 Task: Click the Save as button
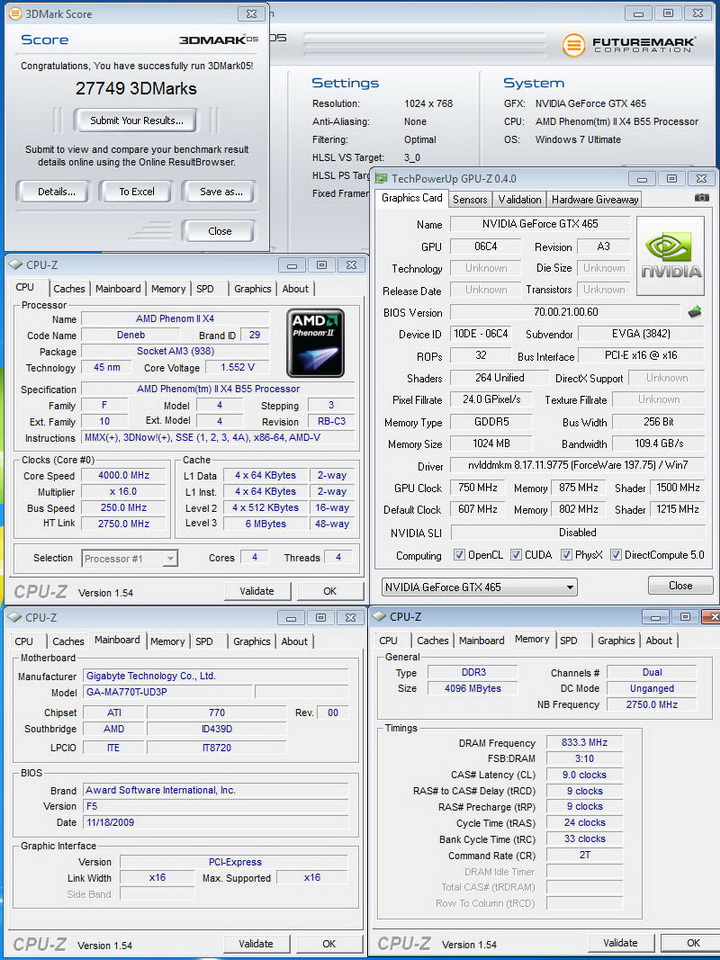tap(220, 192)
